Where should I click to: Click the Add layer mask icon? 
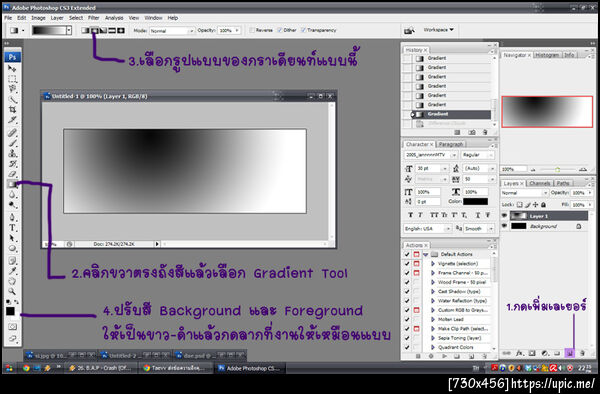(x=532, y=353)
